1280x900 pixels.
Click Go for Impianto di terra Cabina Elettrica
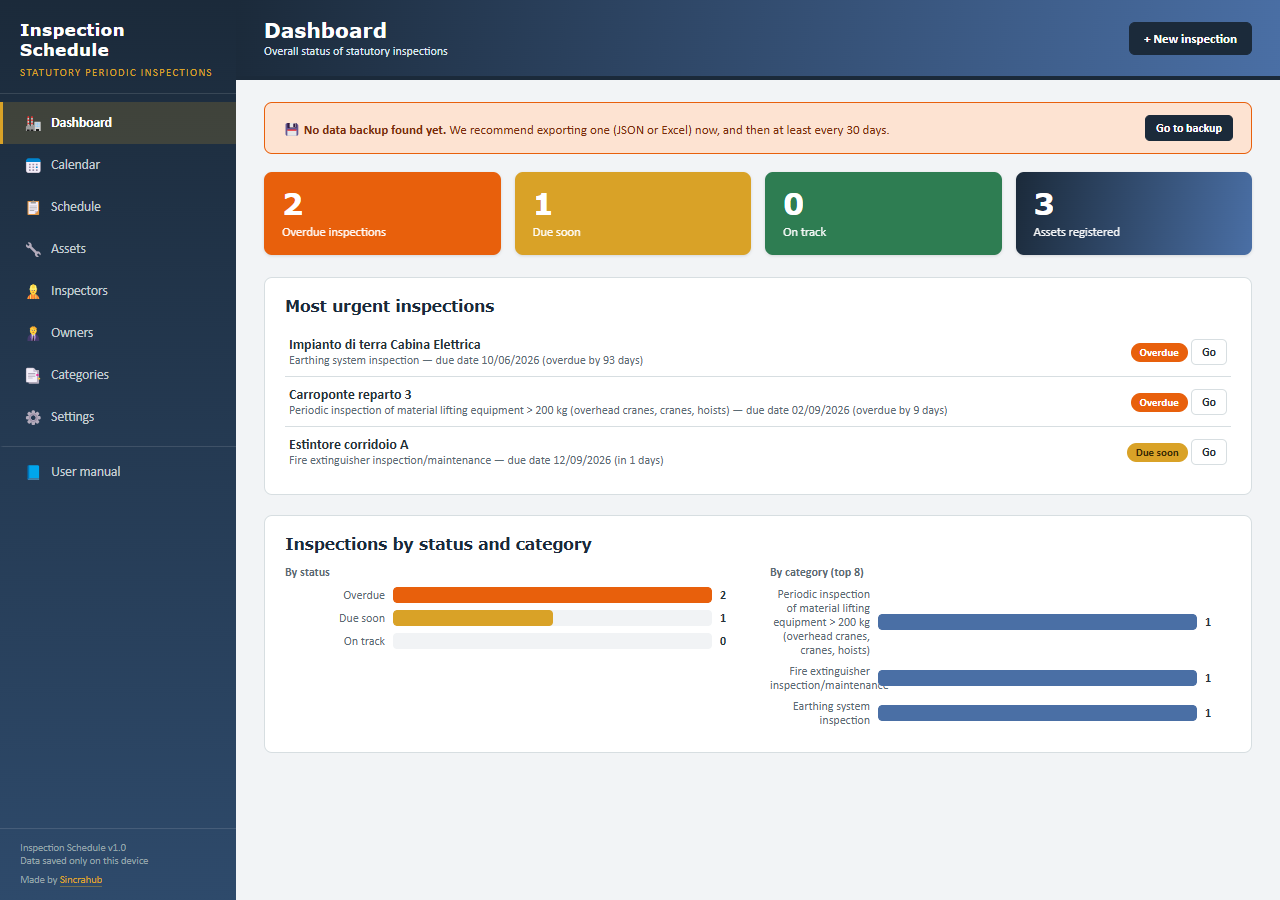coord(1209,352)
